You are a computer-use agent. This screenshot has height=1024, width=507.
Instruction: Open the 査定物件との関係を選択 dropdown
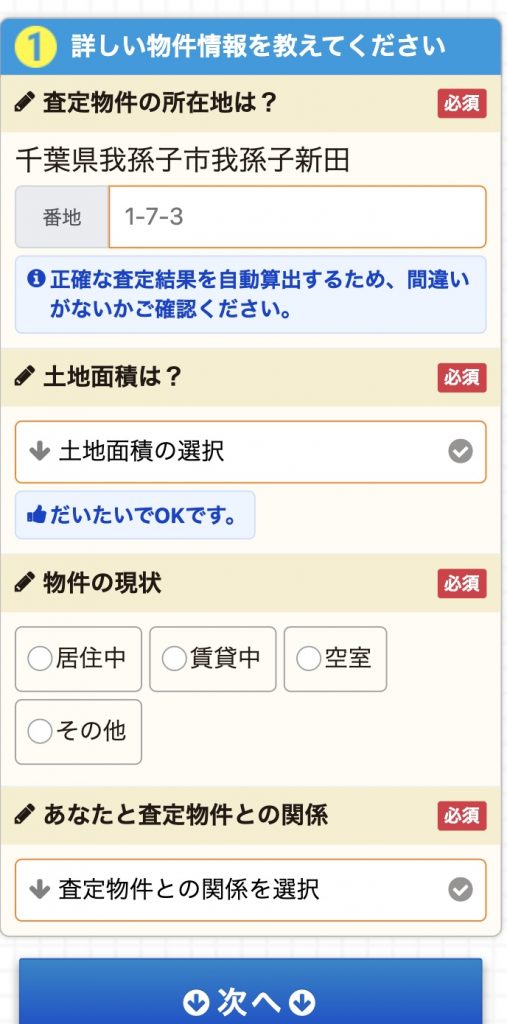pos(251,889)
